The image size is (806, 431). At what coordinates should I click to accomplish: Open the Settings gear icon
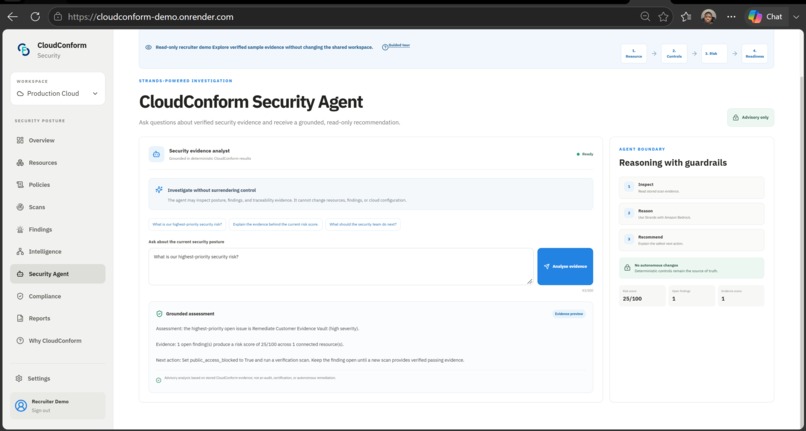(19, 379)
